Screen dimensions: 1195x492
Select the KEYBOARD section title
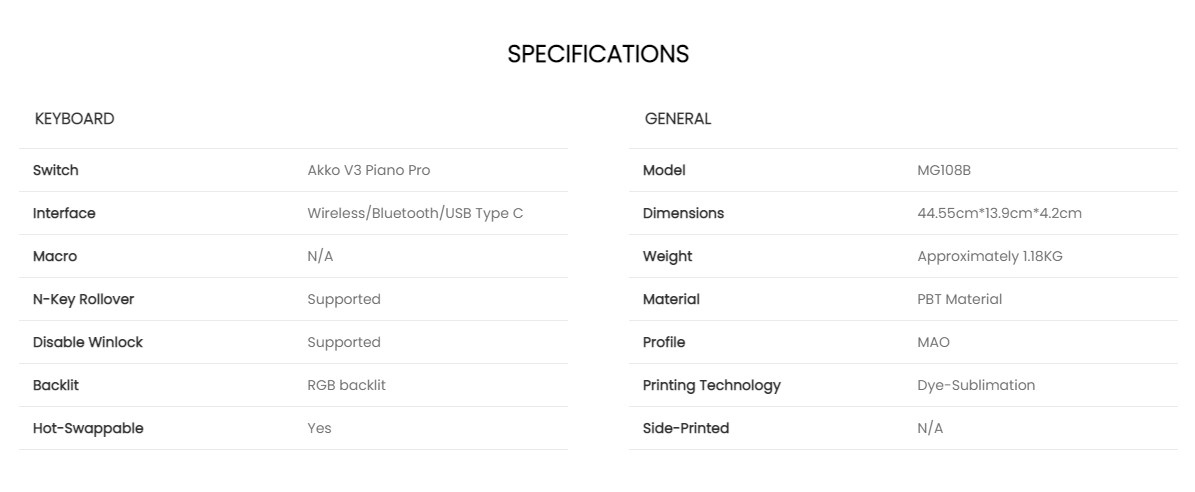coord(74,119)
